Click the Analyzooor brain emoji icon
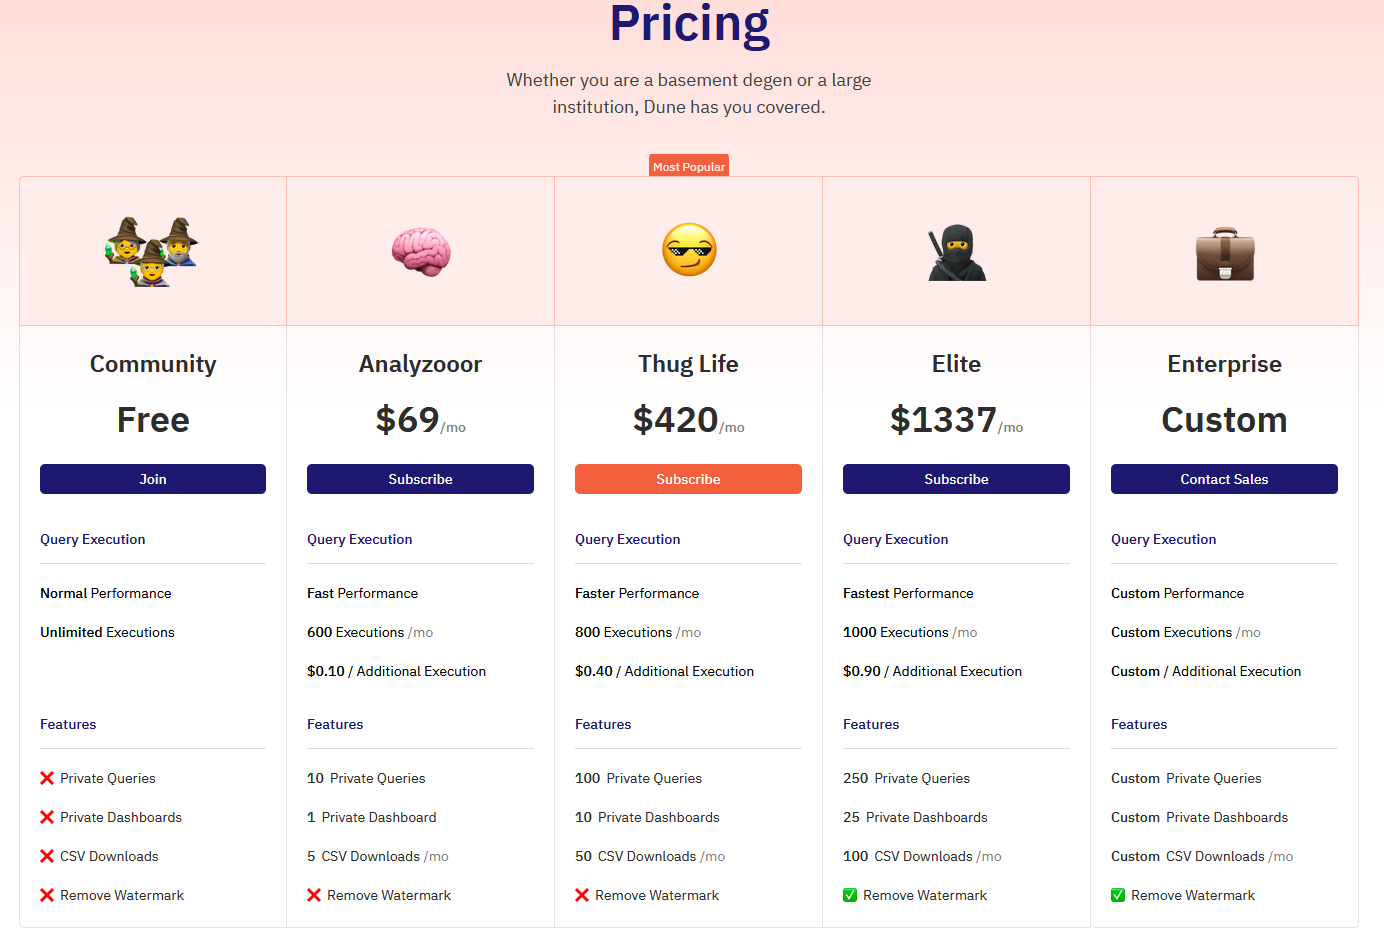The height and width of the screenshot is (933, 1384). pos(421,251)
